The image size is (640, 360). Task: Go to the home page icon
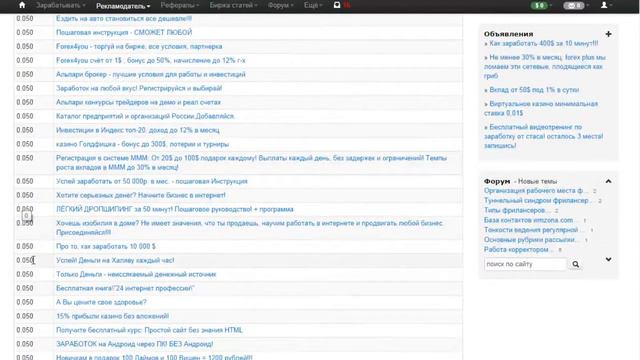[22, 5]
